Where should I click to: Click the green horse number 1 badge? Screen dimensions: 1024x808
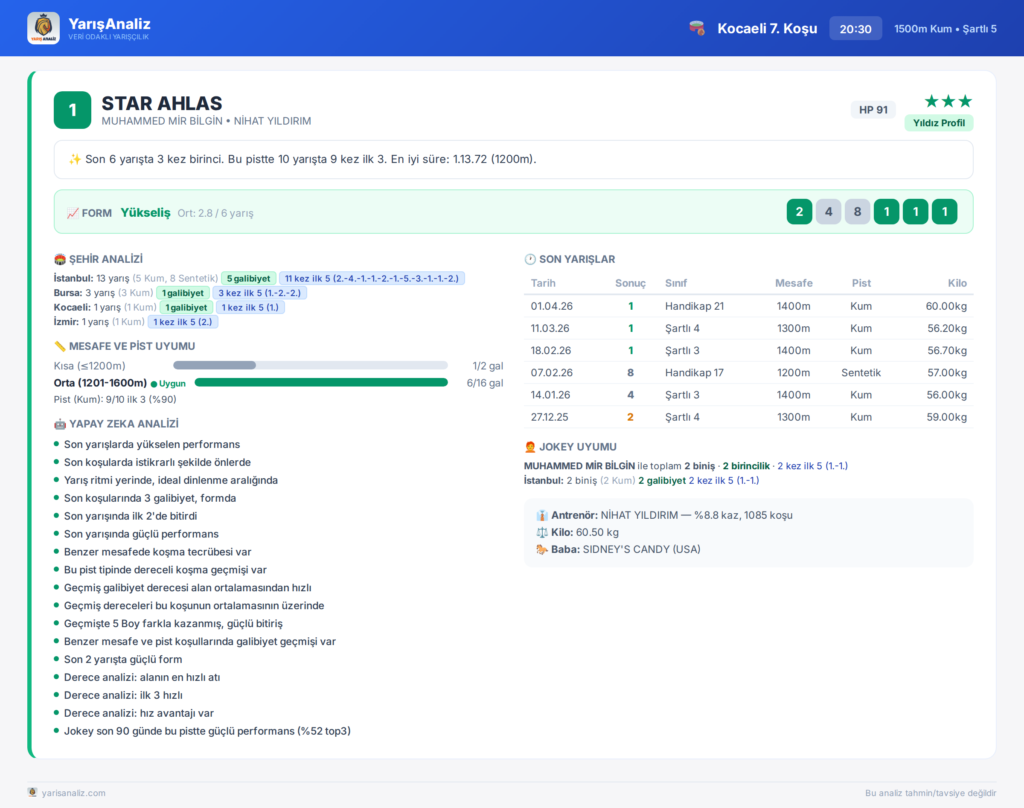click(x=72, y=110)
